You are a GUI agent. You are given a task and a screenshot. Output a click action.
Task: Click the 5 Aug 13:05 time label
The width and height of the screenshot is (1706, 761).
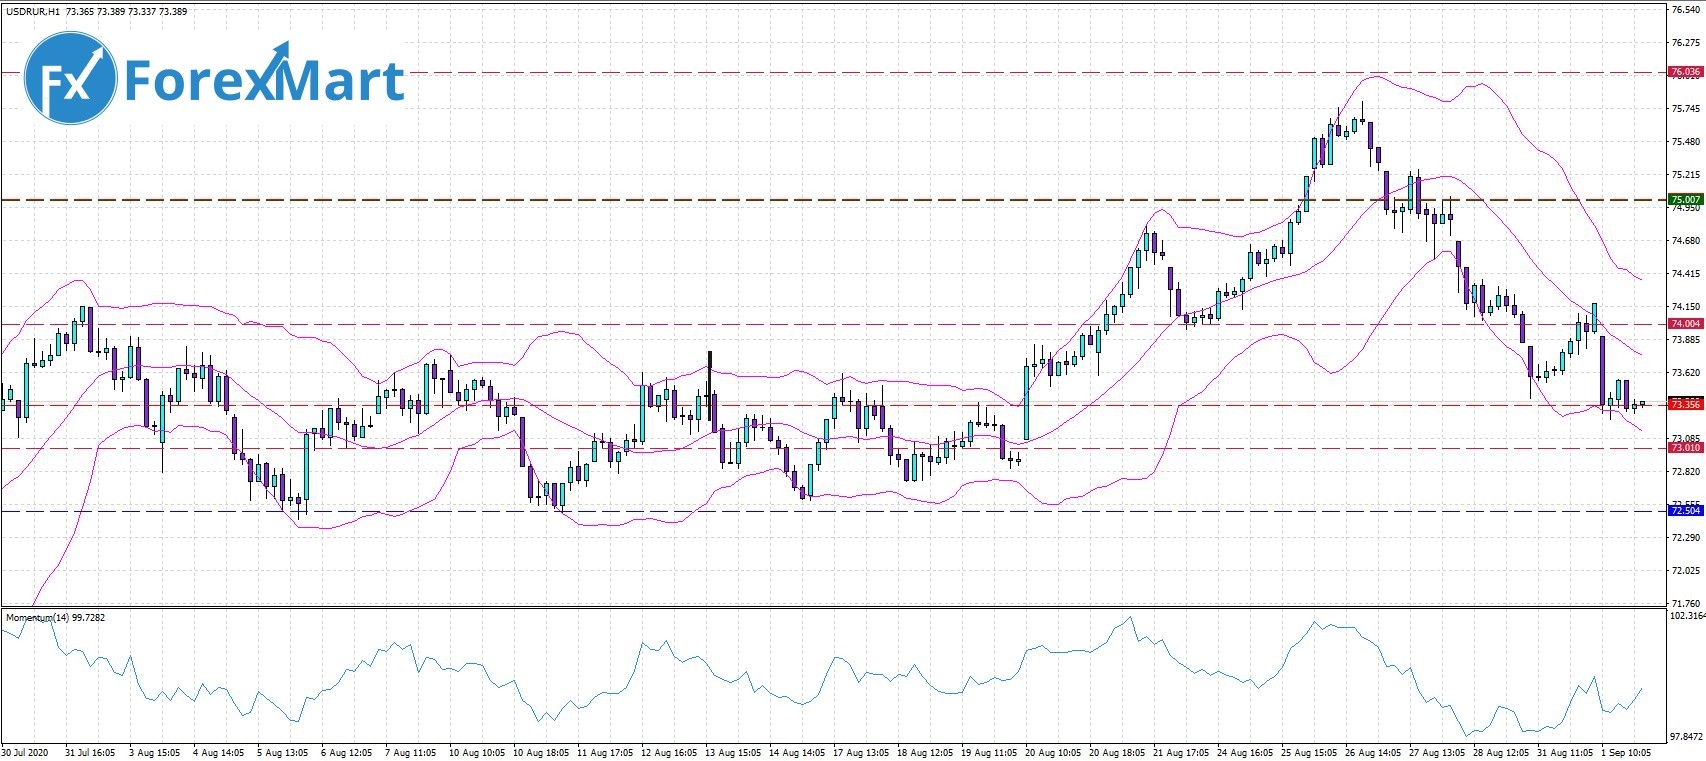pyautogui.click(x=284, y=752)
